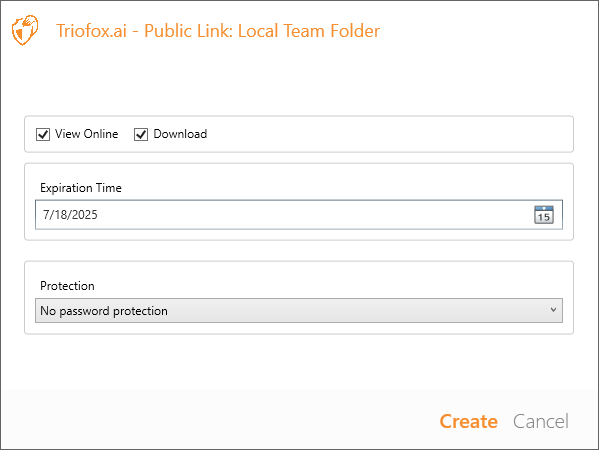Open the calendar date picker icon
Image resolution: width=599 pixels, height=450 pixels.
(x=544, y=215)
